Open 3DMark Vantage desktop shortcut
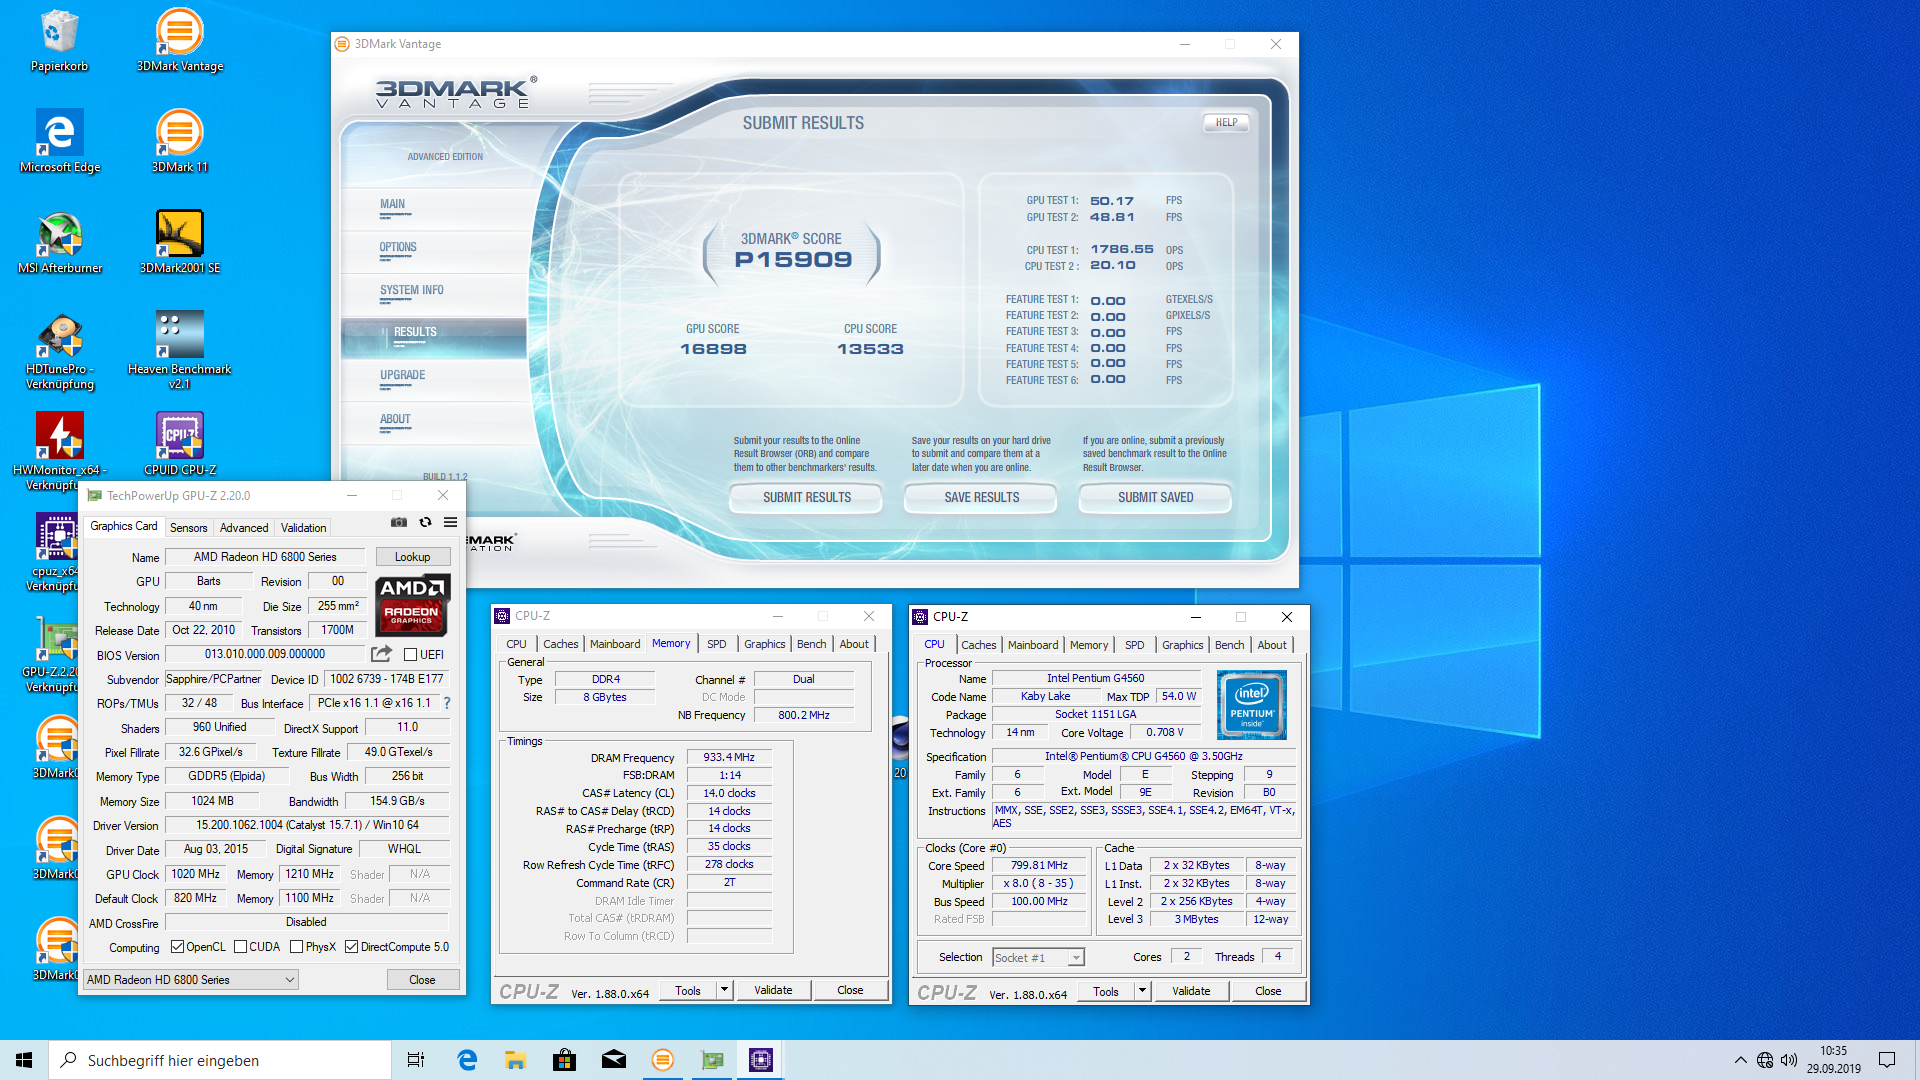1920x1080 pixels. pyautogui.click(x=180, y=41)
